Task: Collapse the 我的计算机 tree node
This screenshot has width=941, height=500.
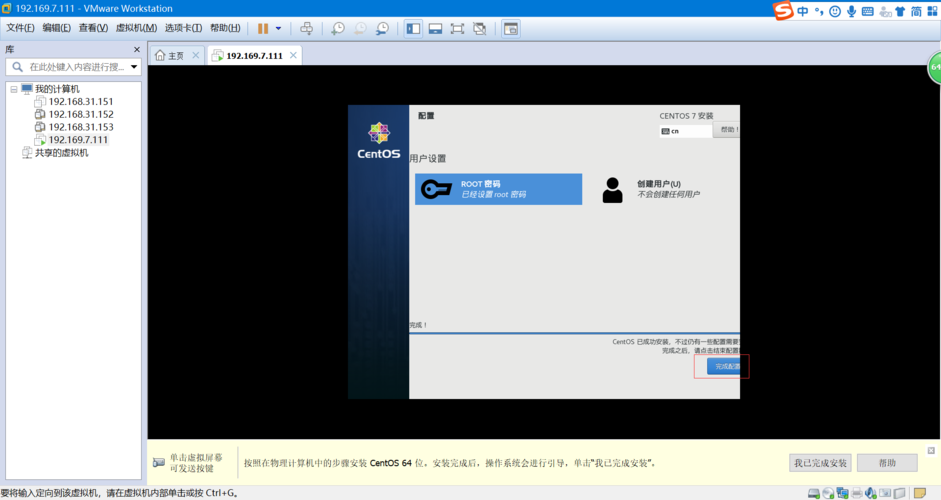Action: [13, 89]
